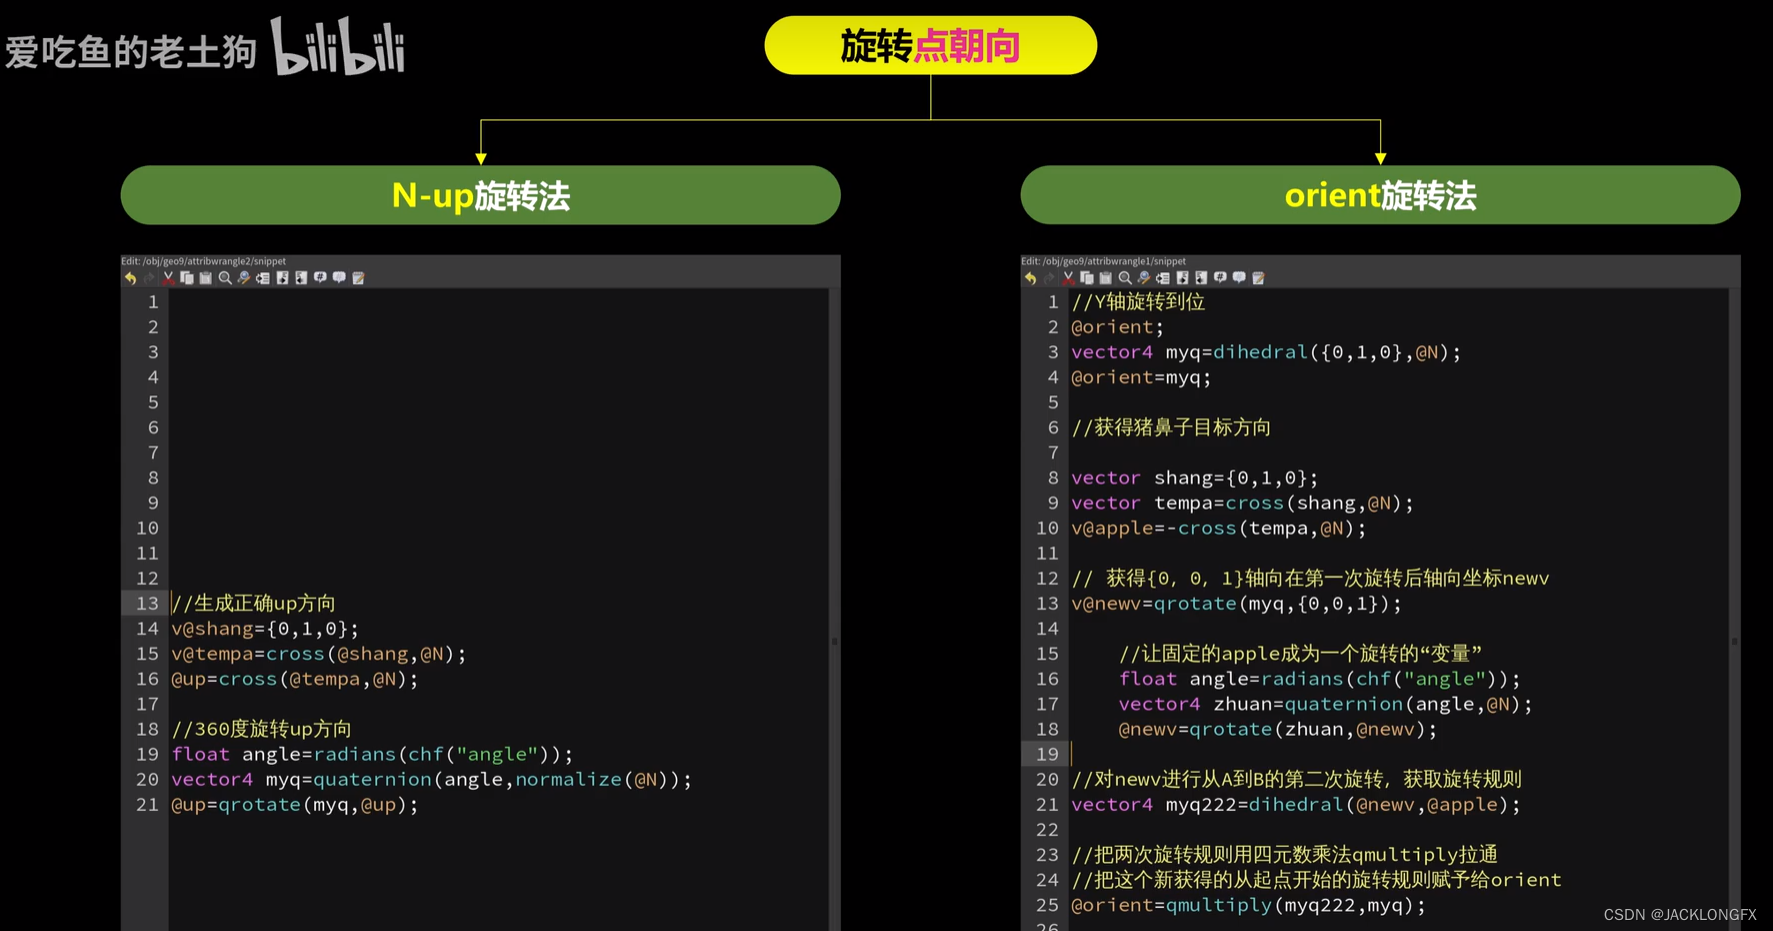Click the attribwrangle2 snippet path title
Viewport: 1773px width, 931px height.
point(204,261)
